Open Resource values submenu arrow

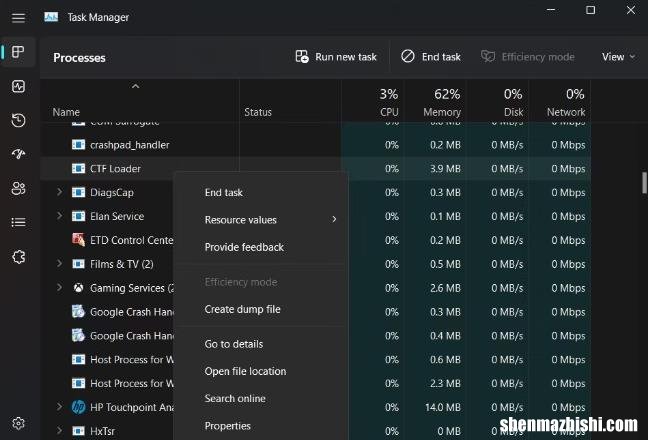(x=334, y=219)
